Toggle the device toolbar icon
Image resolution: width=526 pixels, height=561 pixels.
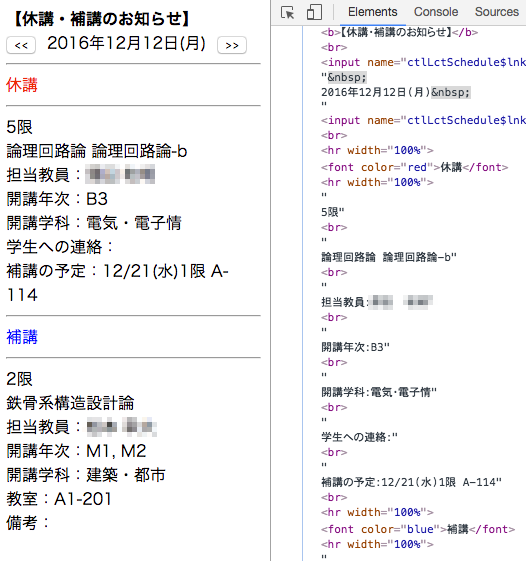[x=315, y=12]
